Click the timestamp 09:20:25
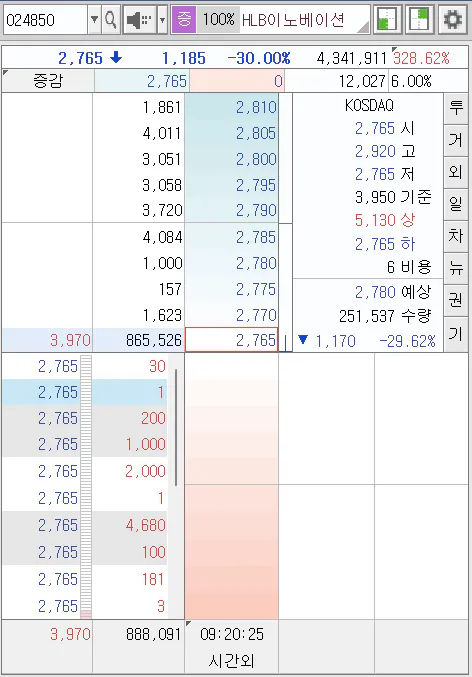The width and height of the screenshot is (472, 677). pyautogui.click(x=232, y=634)
